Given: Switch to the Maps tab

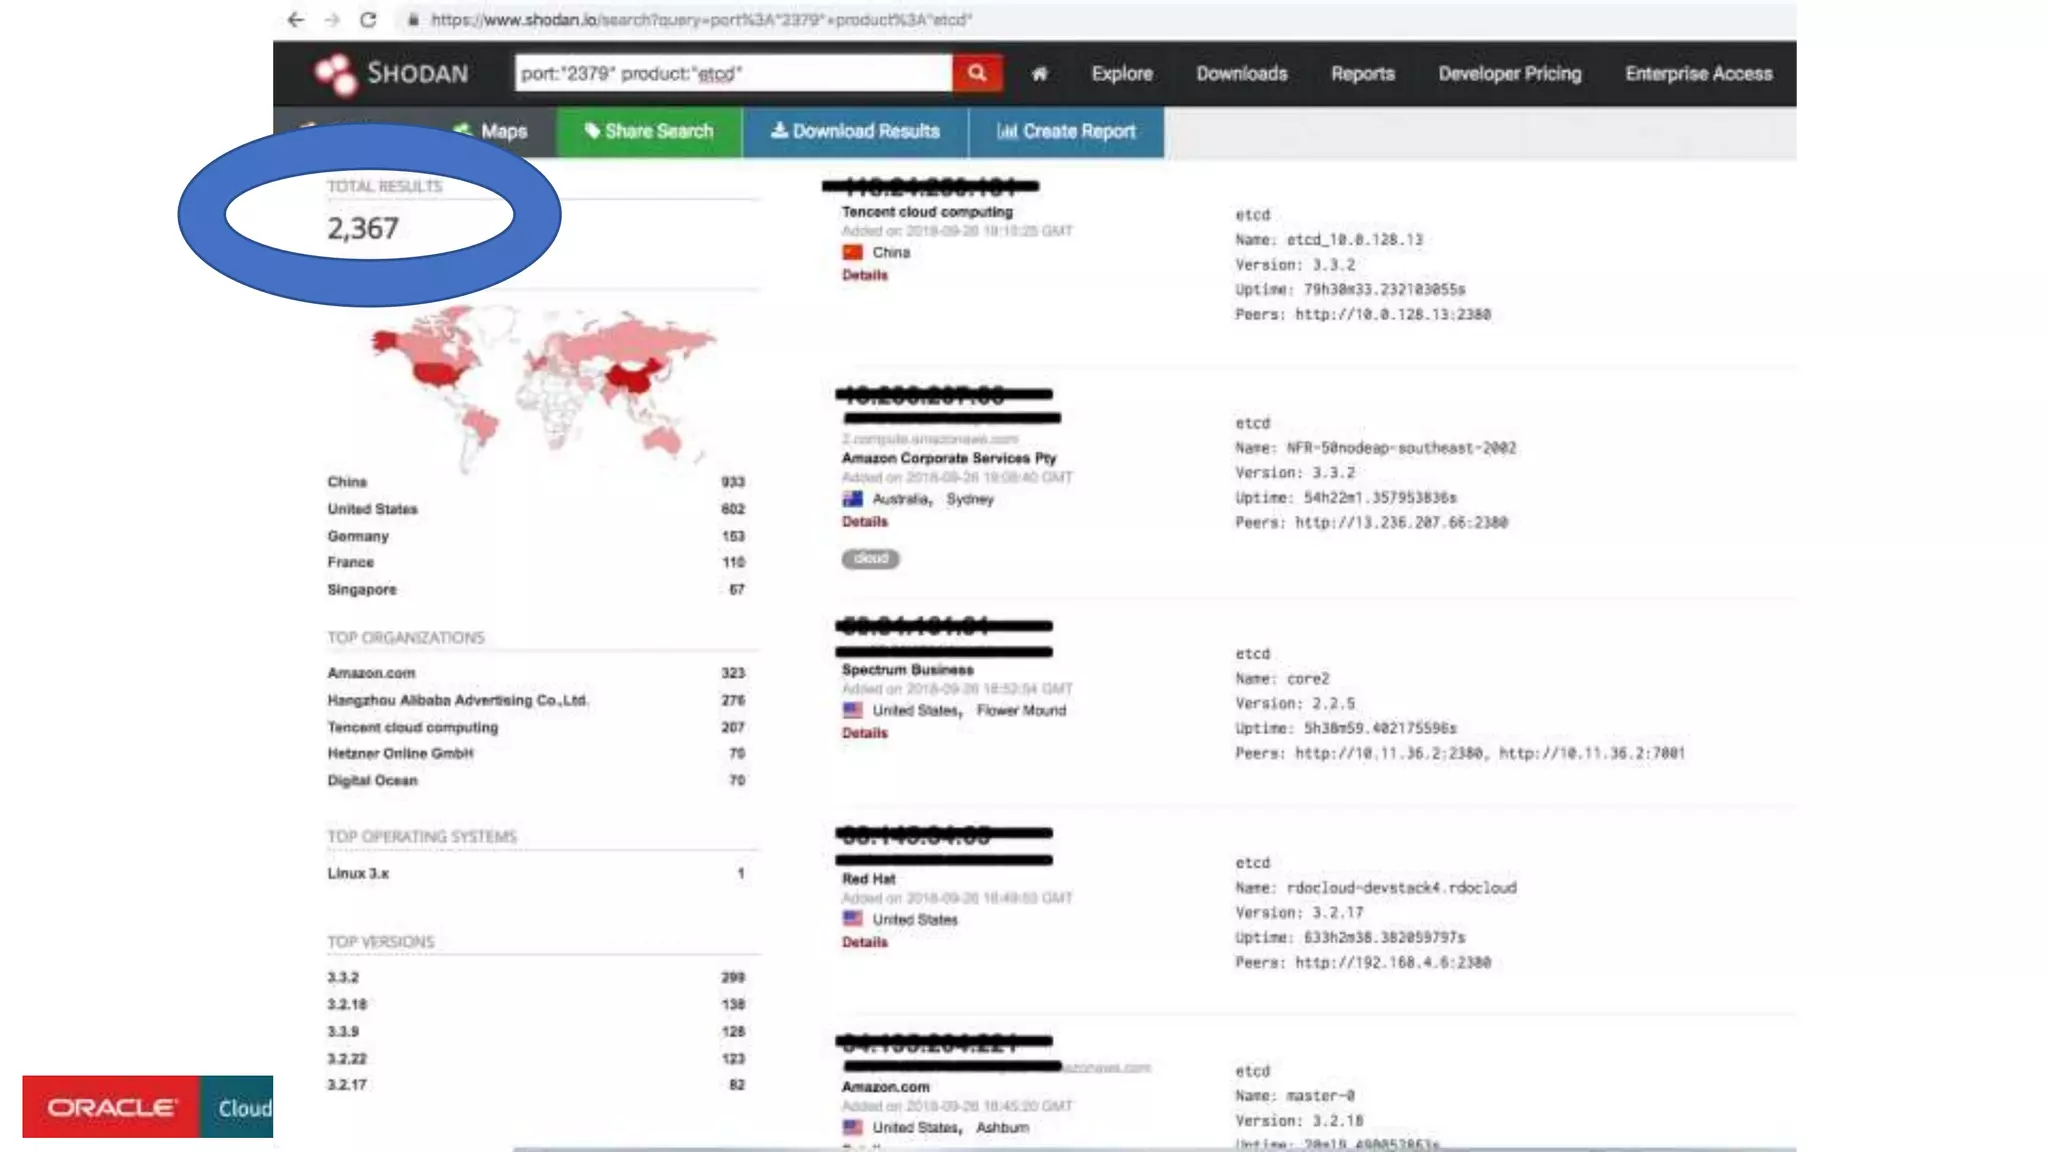Looking at the screenshot, I should pyautogui.click(x=502, y=131).
